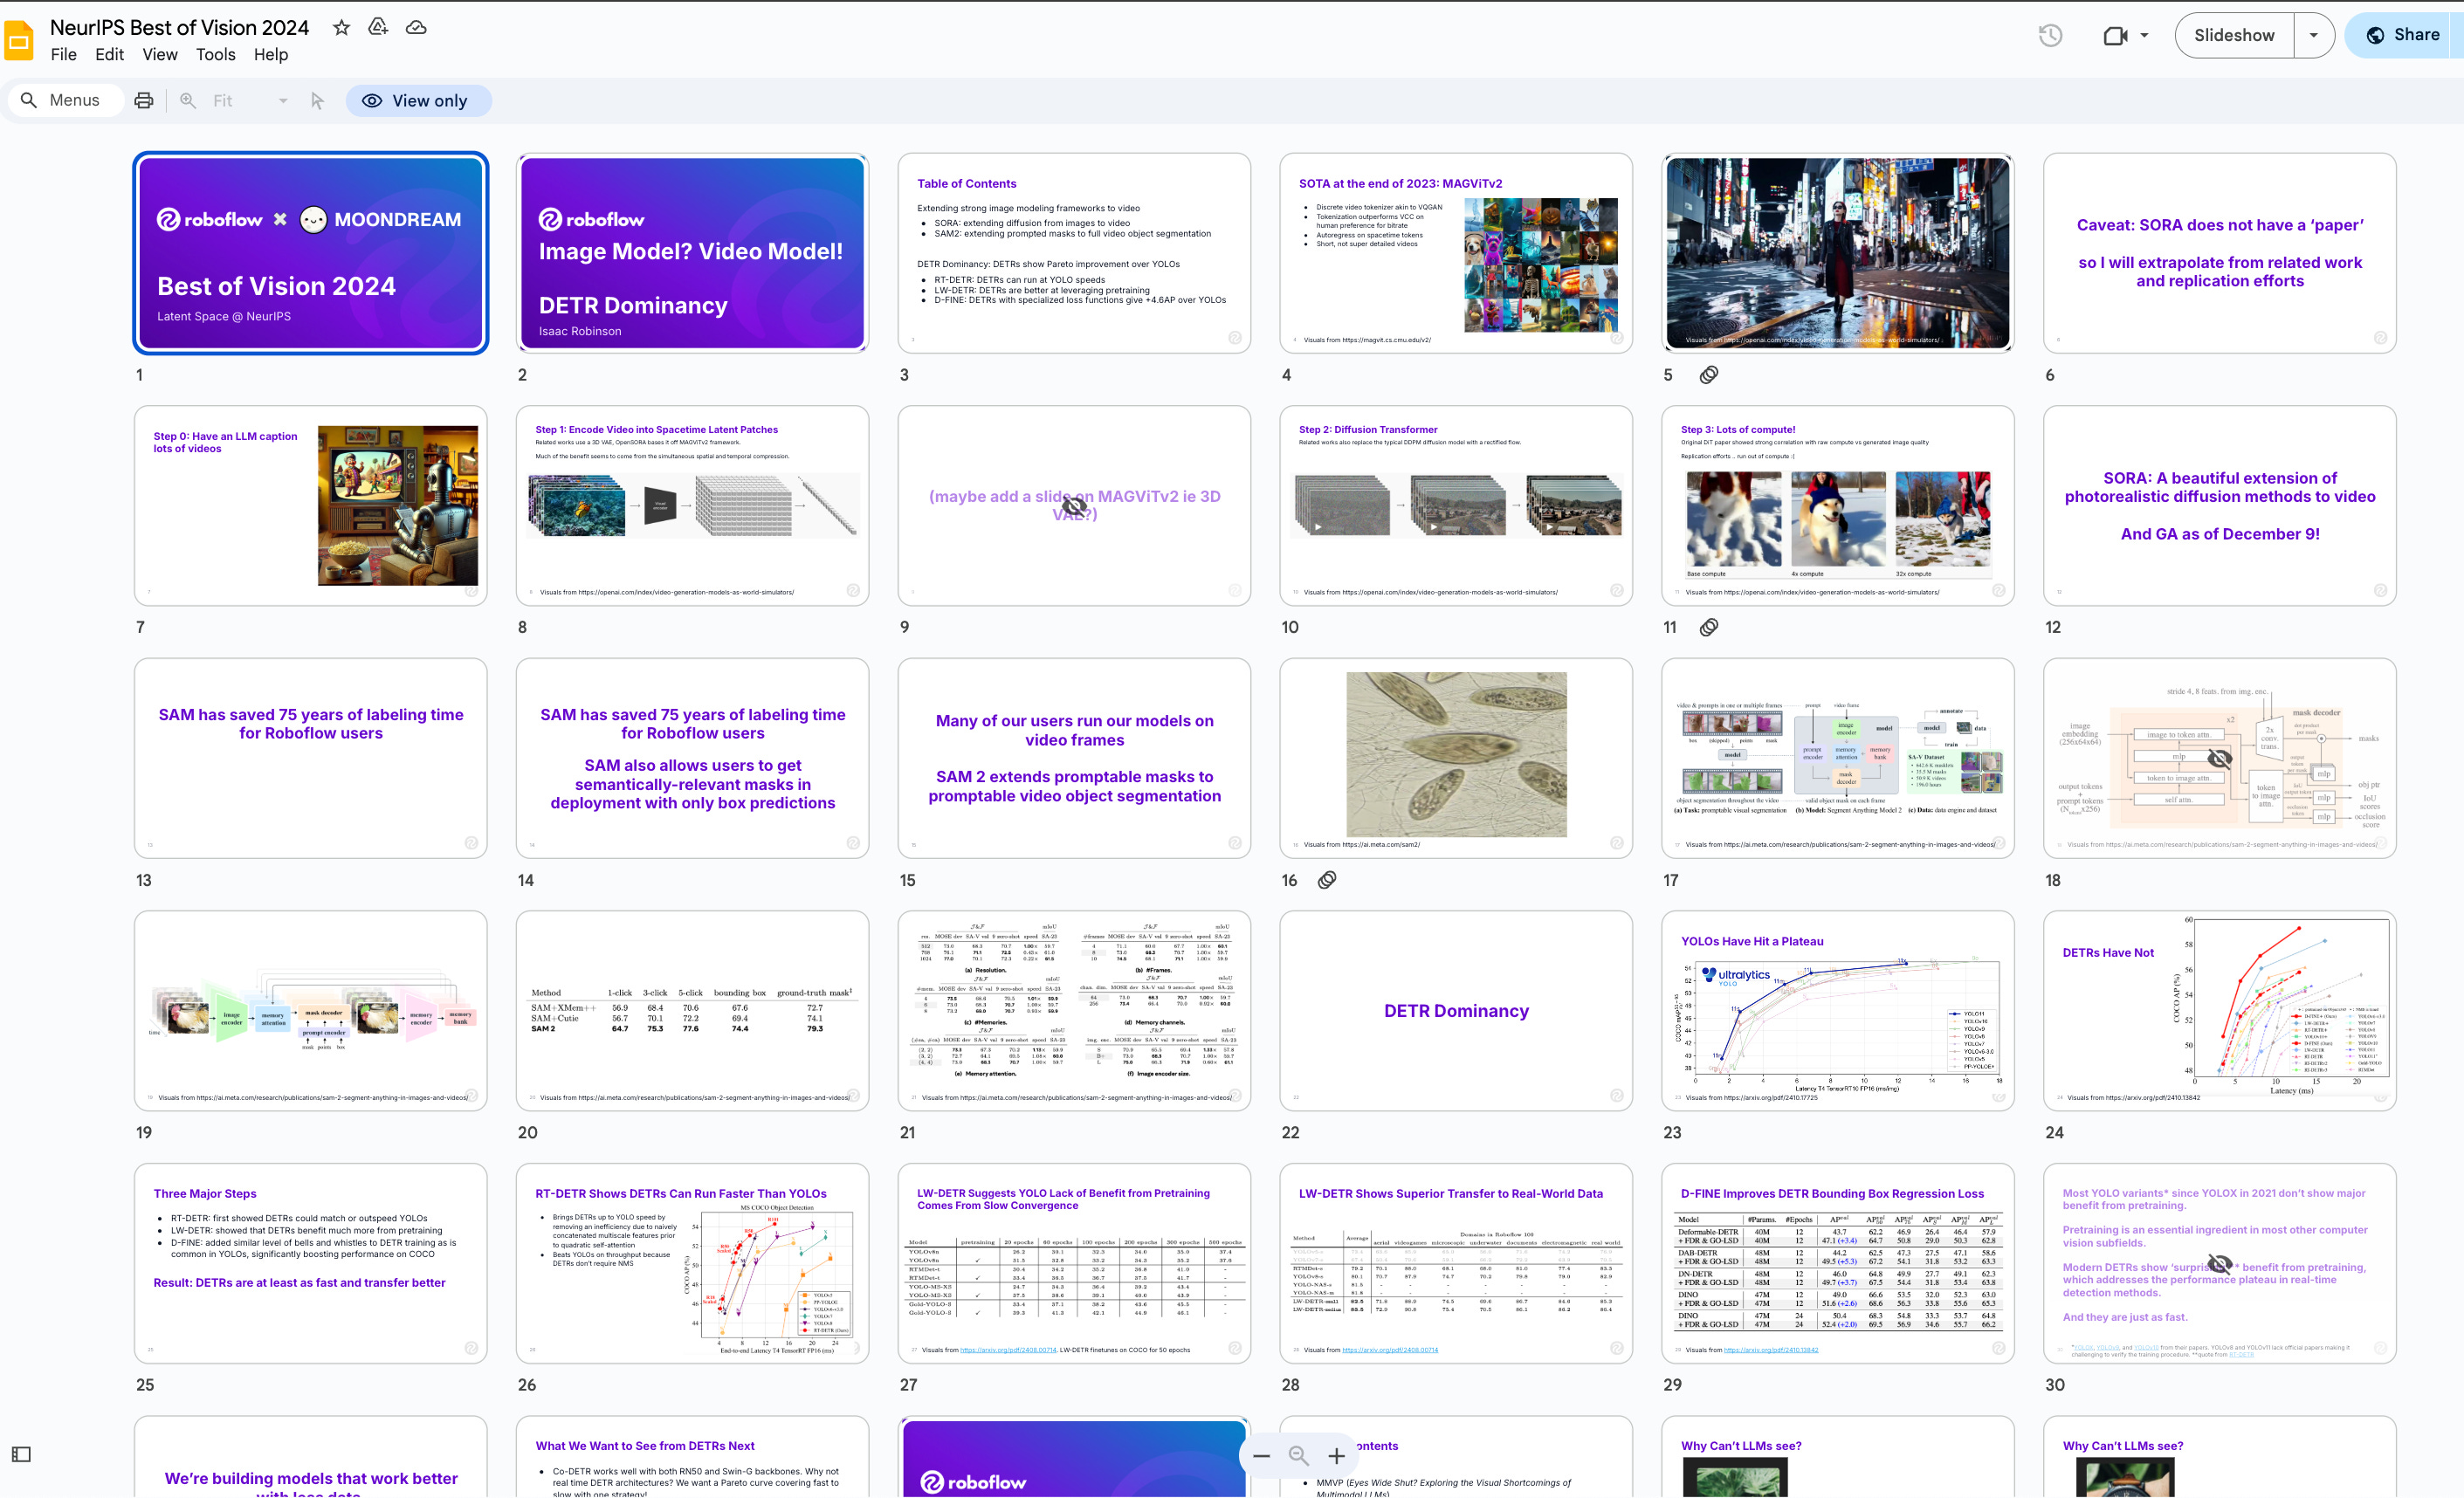Screen dimensions: 2464x1498
Task: Click the print icon in toolbar
Action: (144, 101)
